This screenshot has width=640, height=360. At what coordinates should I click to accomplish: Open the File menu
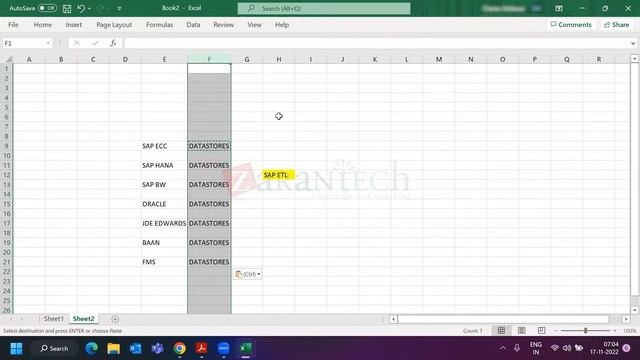point(13,25)
